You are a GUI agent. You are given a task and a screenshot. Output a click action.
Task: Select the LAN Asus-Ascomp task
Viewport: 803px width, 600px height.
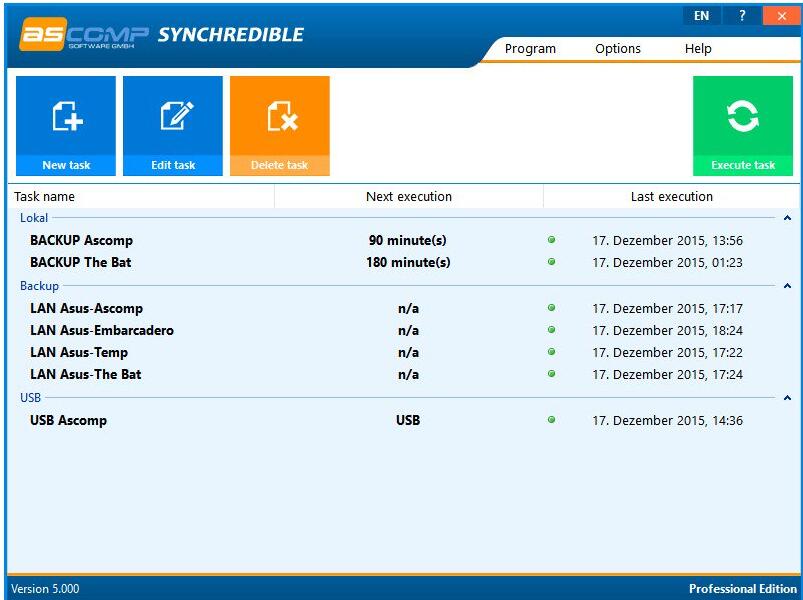87,308
